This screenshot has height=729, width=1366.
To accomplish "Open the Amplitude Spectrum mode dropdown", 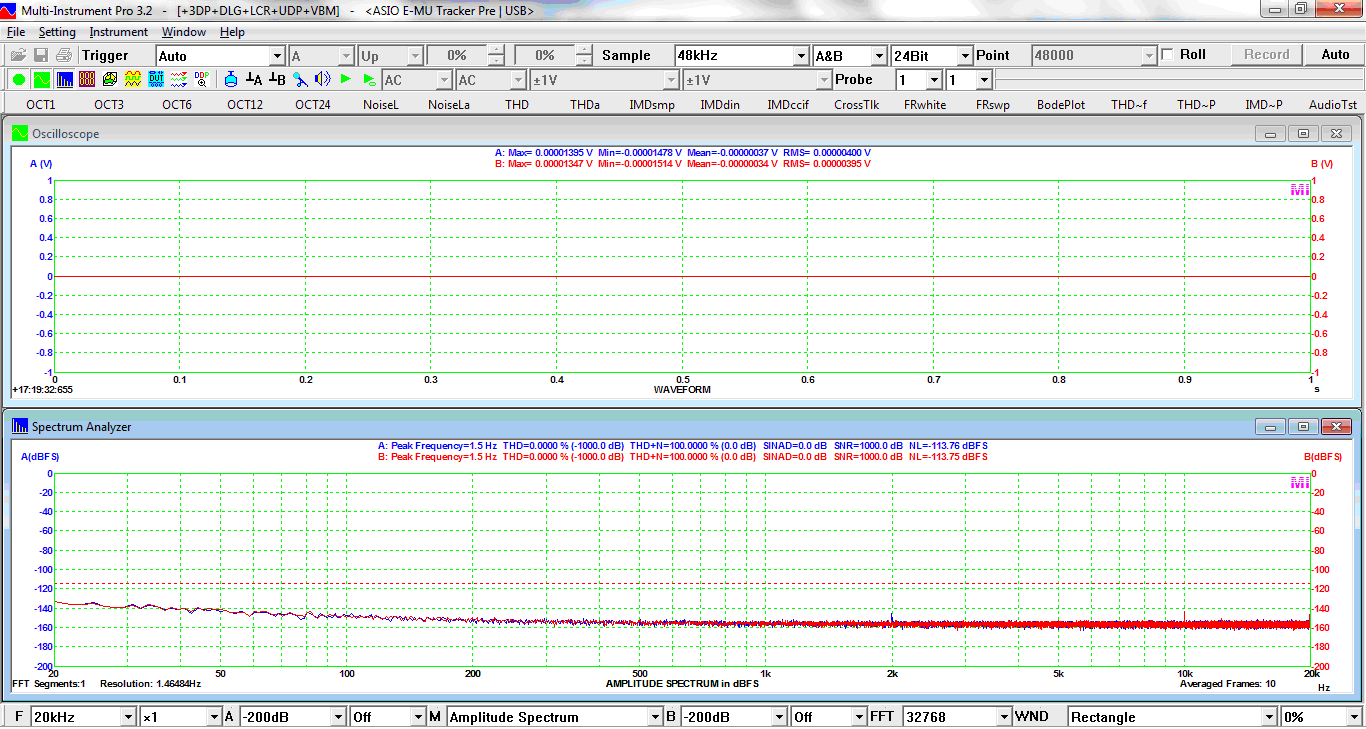I will 654,717.
